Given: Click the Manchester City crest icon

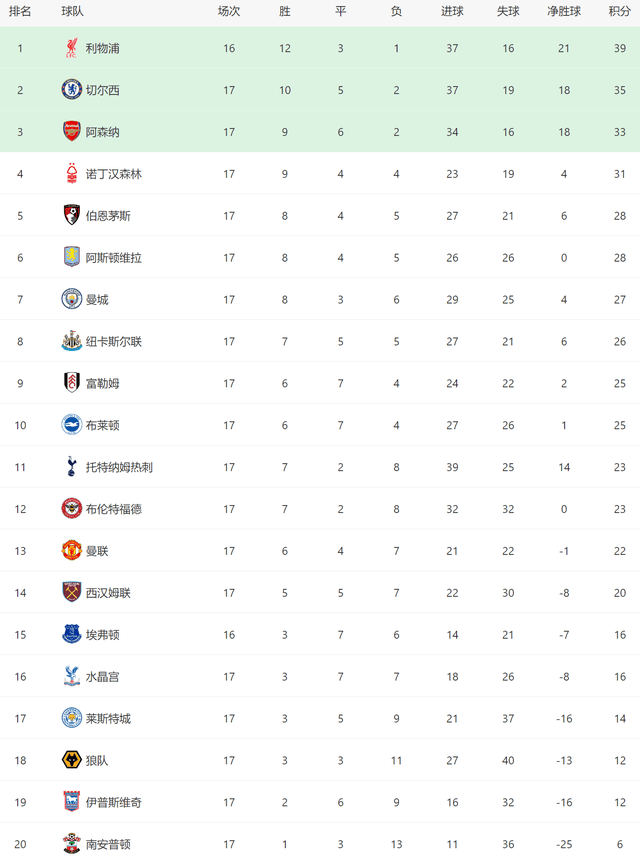Looking at the screenshot, I should 71,299.
